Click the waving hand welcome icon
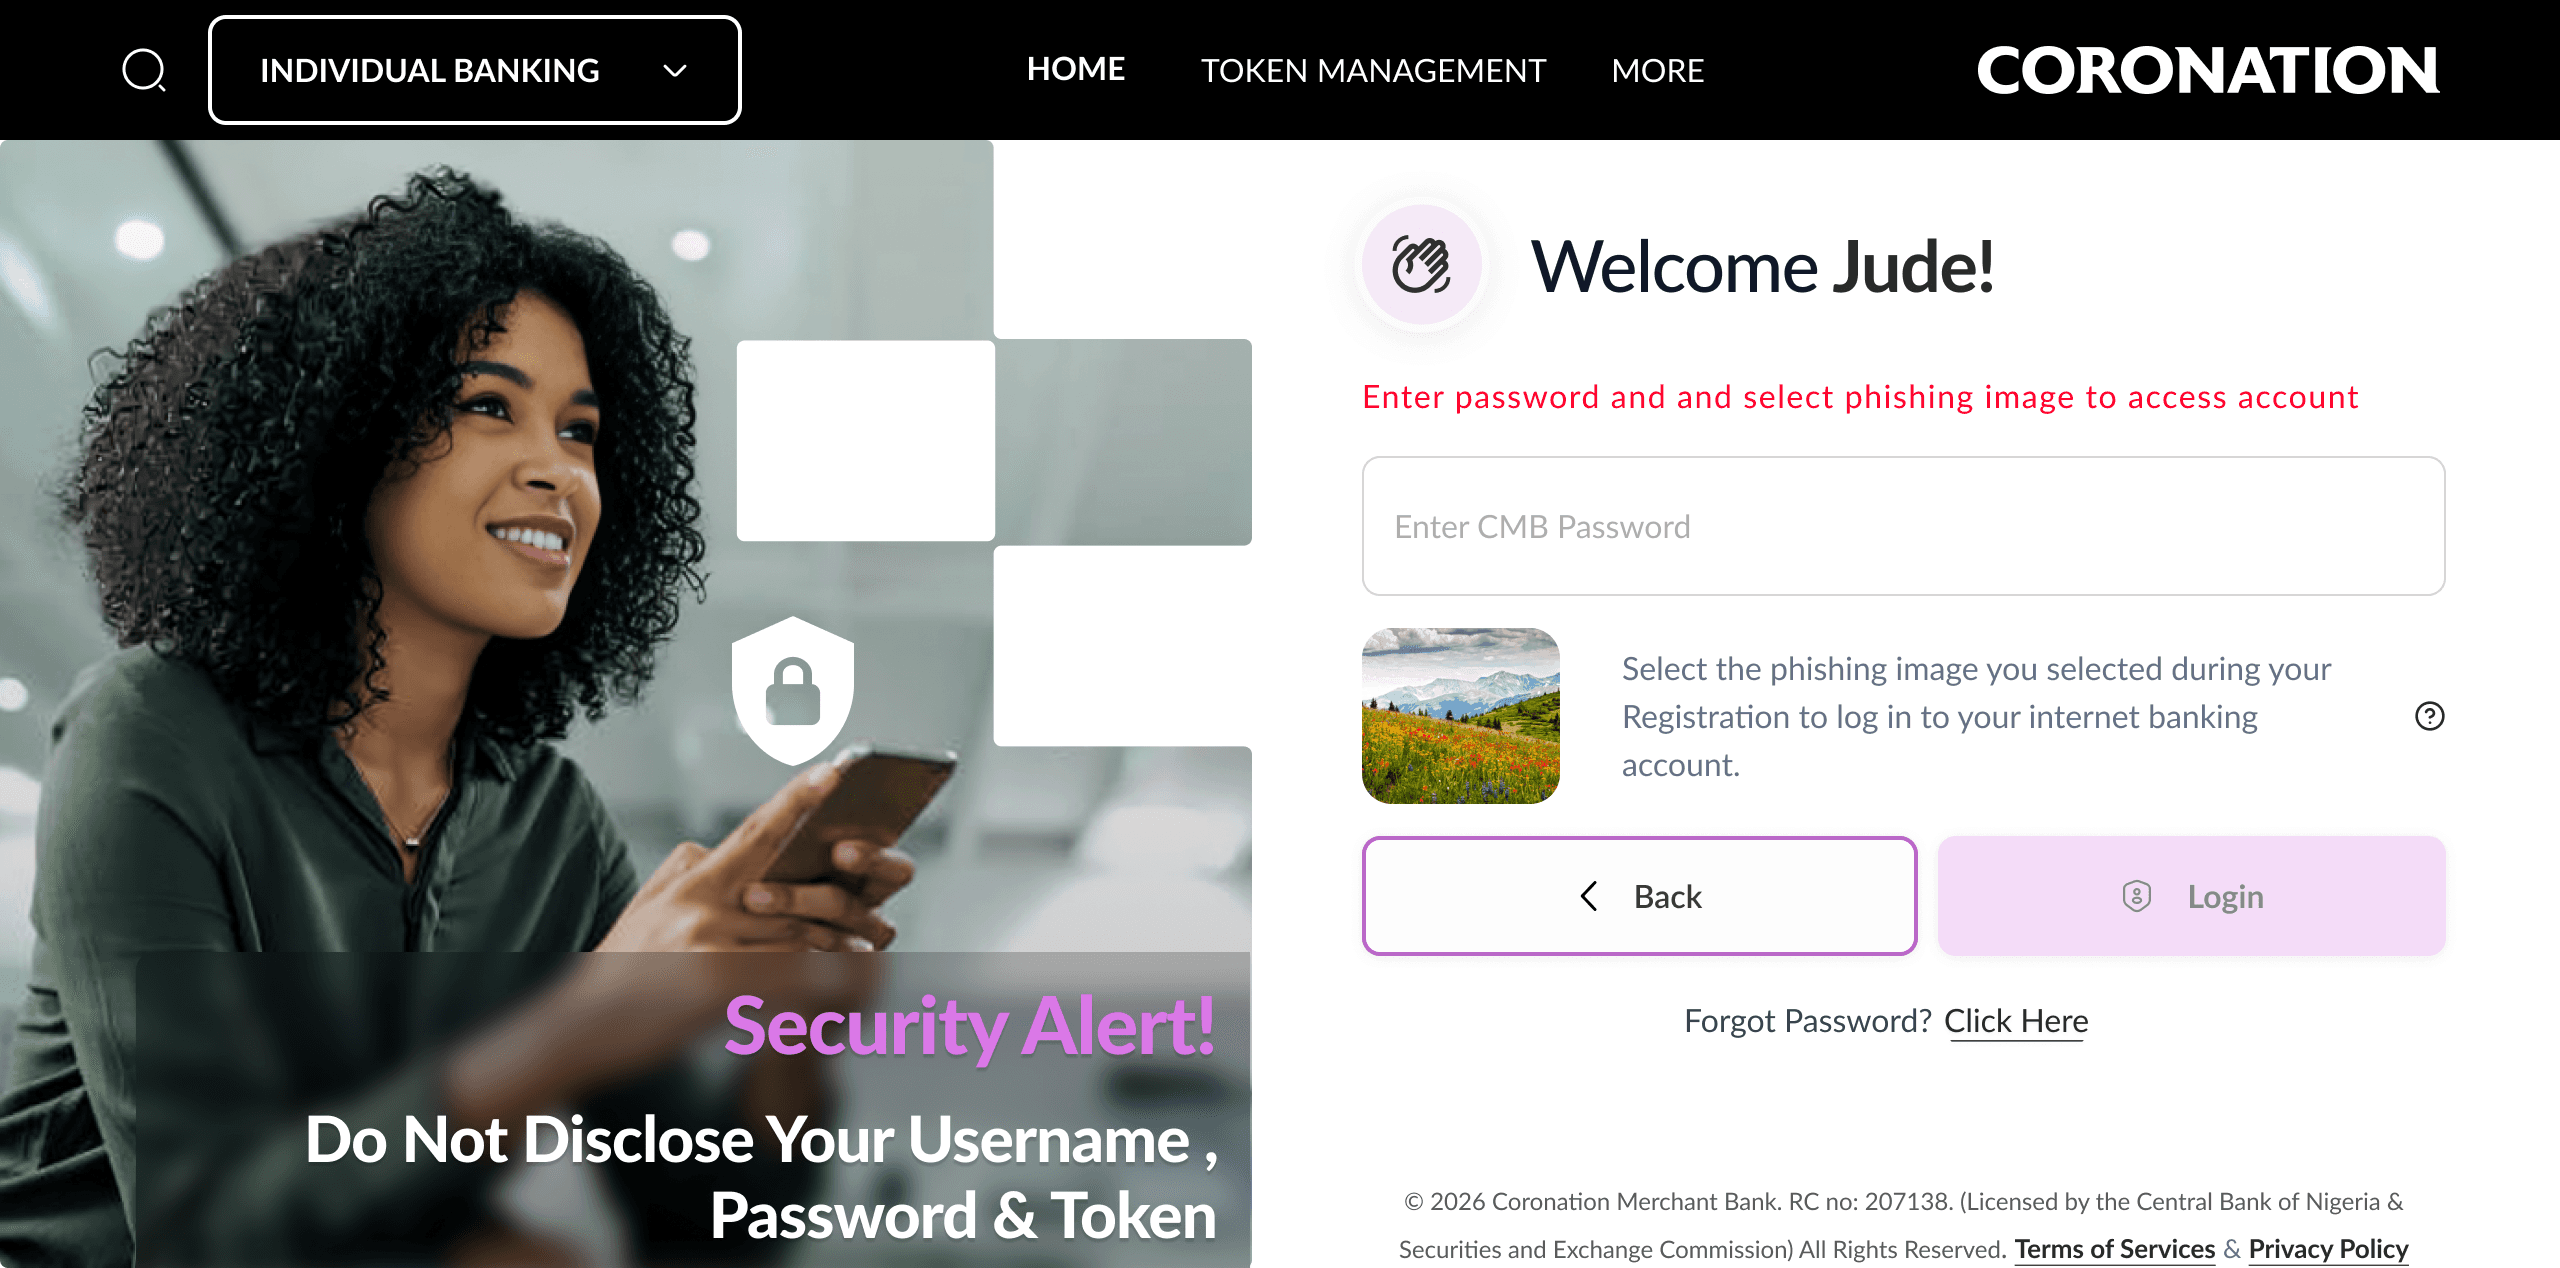Screen dimensions: 2560x1268 coord(1421,265)
